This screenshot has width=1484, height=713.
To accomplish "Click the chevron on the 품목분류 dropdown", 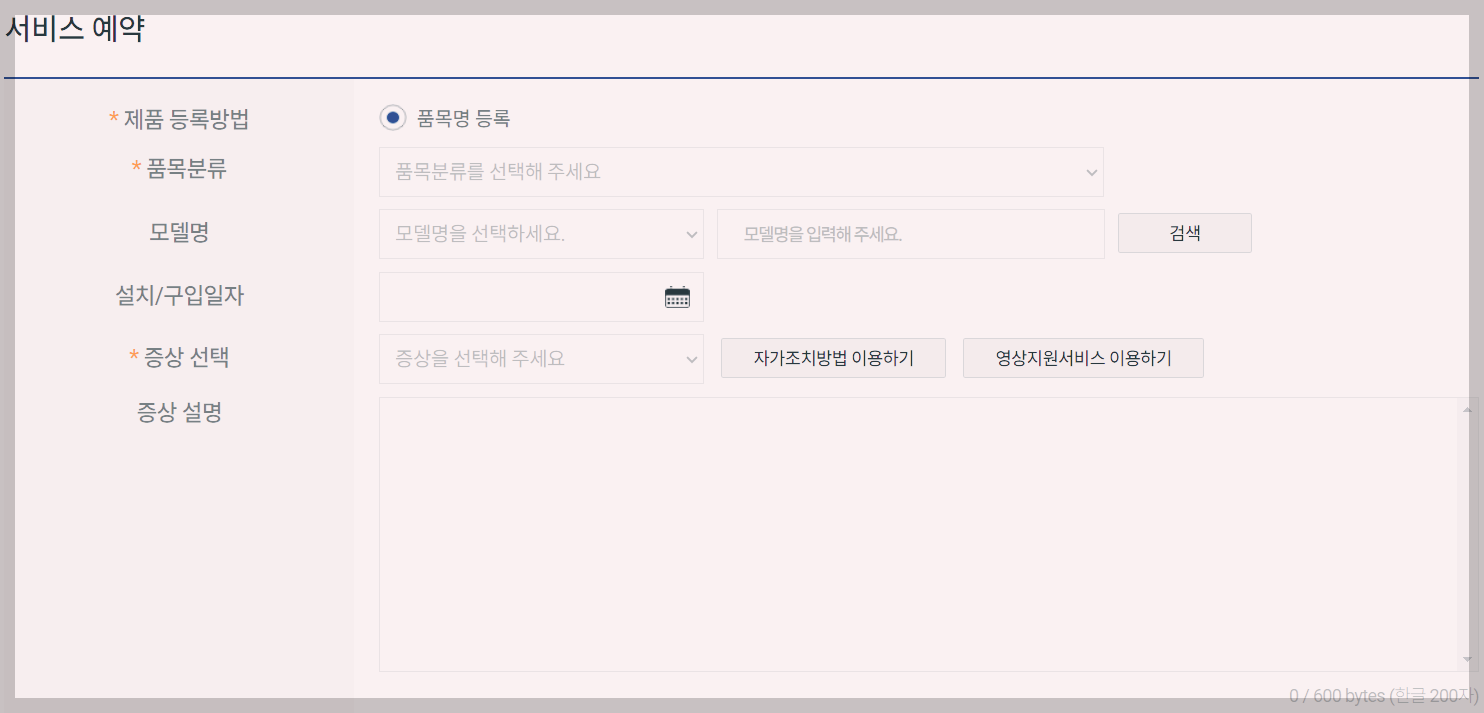I will click(1090, 171).
